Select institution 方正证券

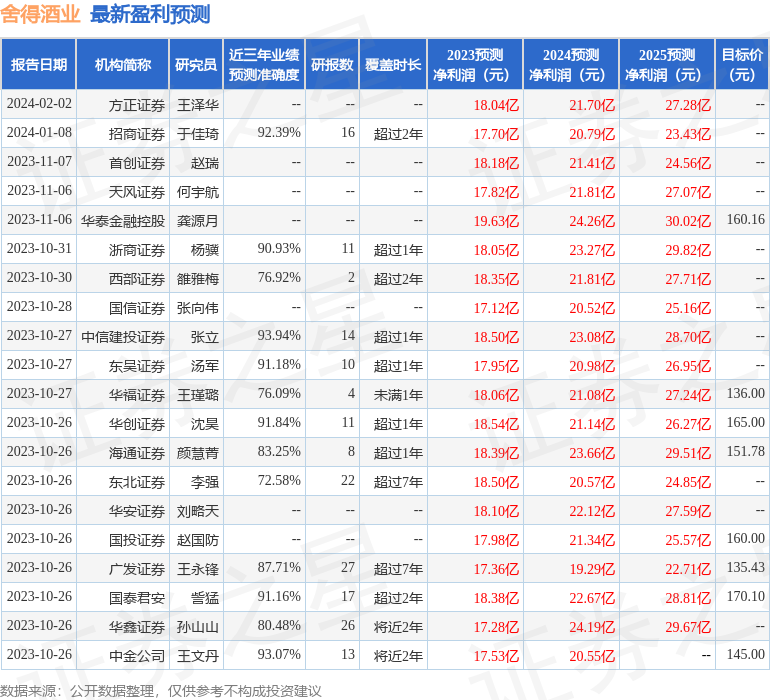pos(137,105)
